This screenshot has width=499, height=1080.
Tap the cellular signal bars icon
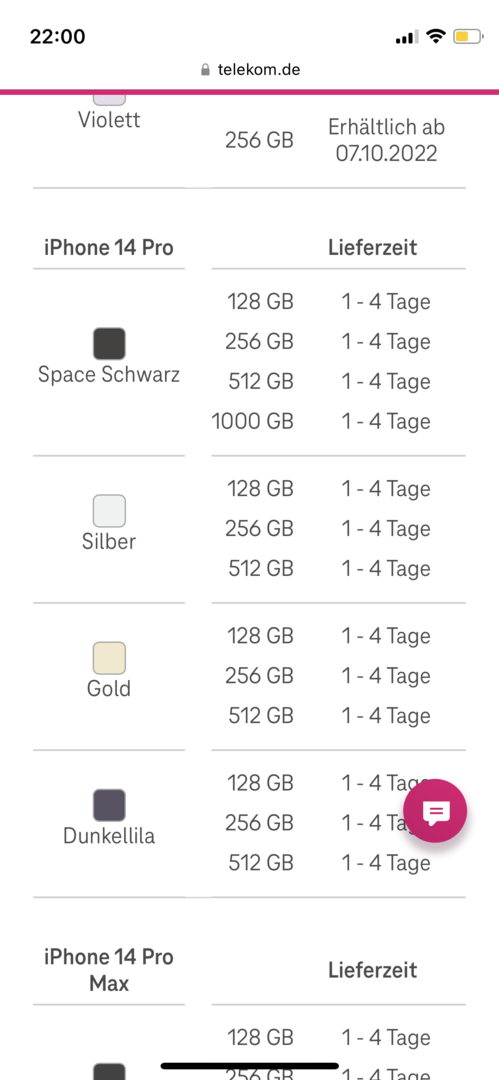(x=407, y=37)
